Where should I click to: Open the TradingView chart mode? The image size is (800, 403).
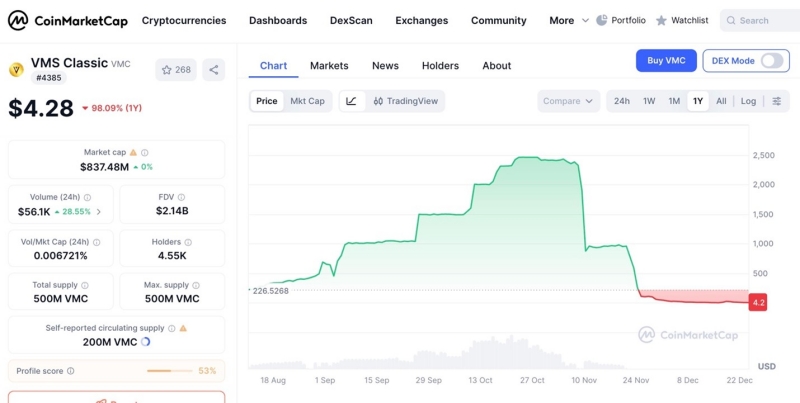405,101
